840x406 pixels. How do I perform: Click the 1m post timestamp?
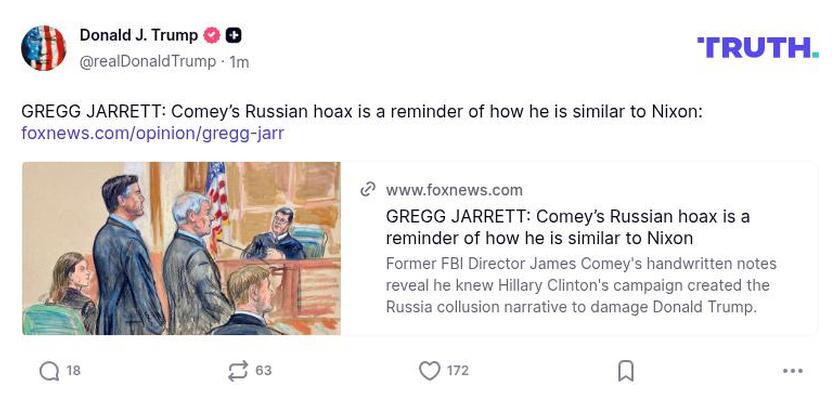coord(239,62)
